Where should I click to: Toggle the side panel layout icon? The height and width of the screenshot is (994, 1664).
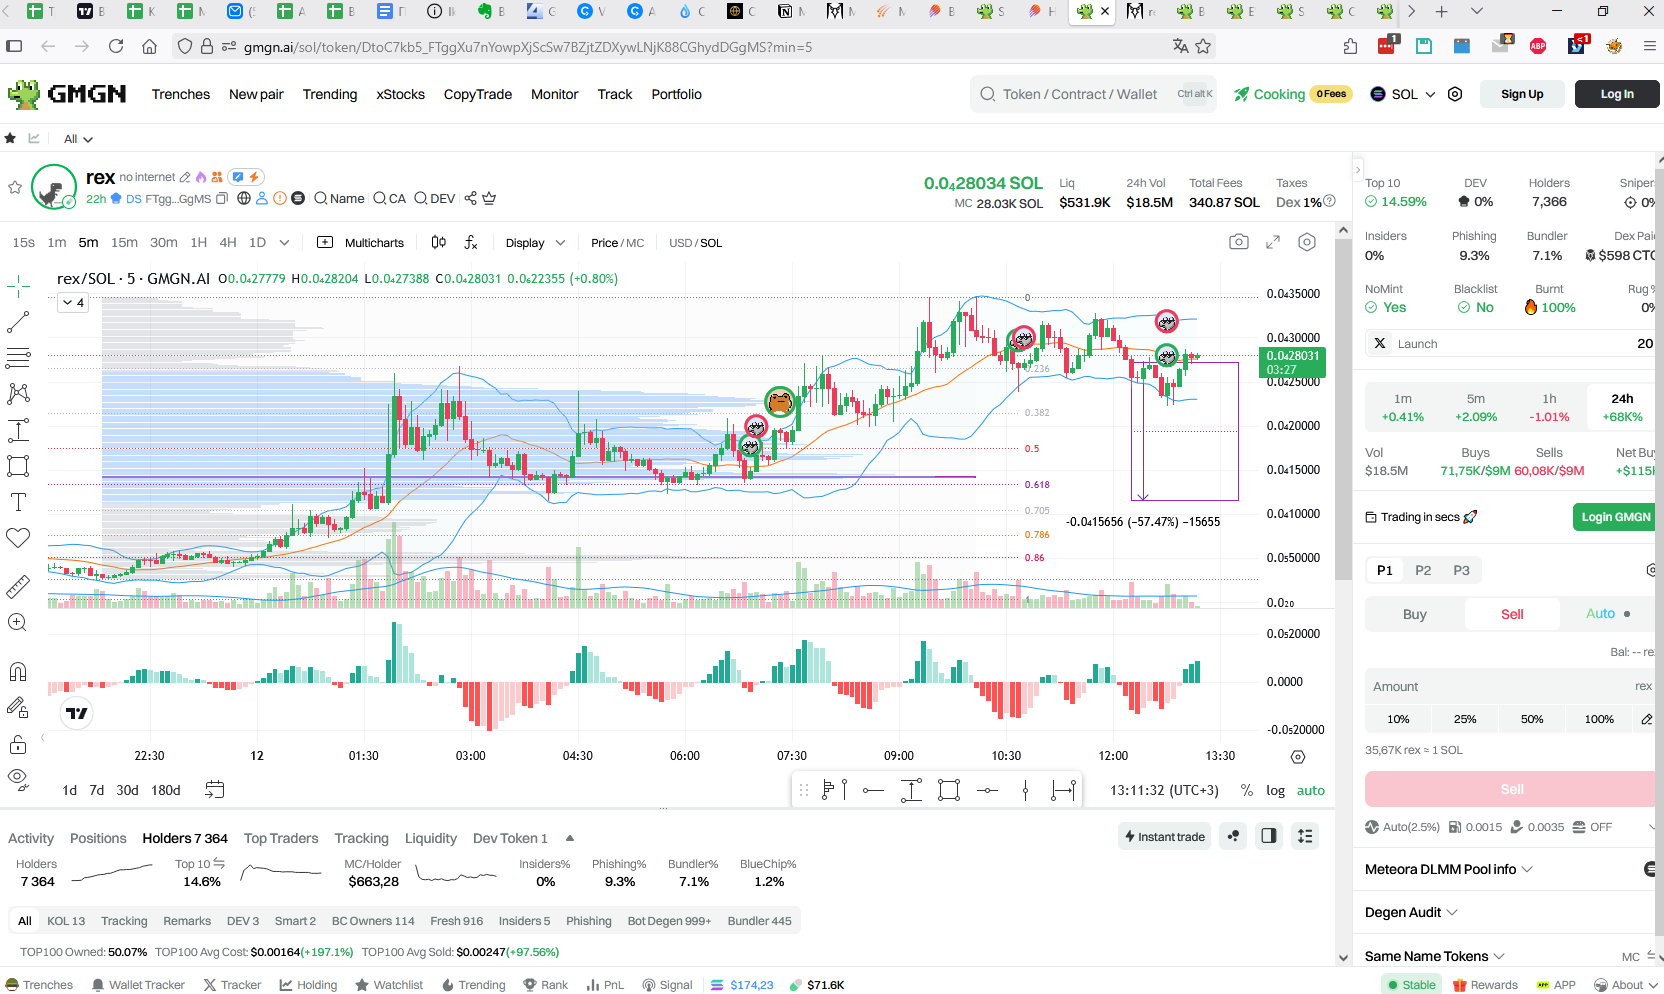1269,836
